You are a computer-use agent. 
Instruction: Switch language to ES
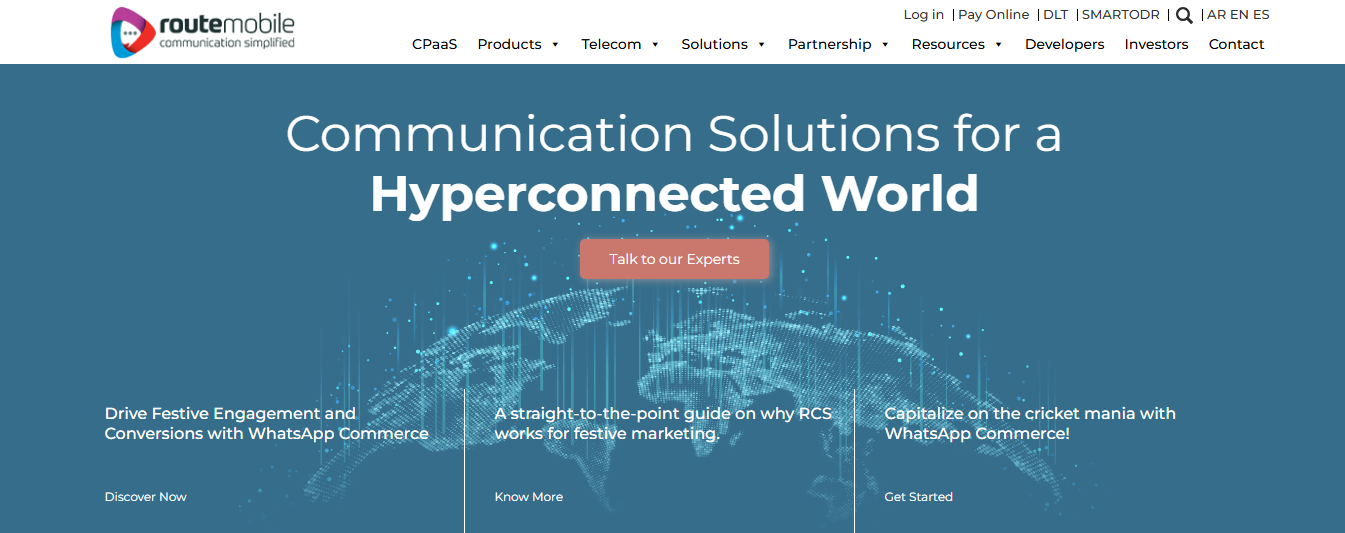[x=1261, y=15]
